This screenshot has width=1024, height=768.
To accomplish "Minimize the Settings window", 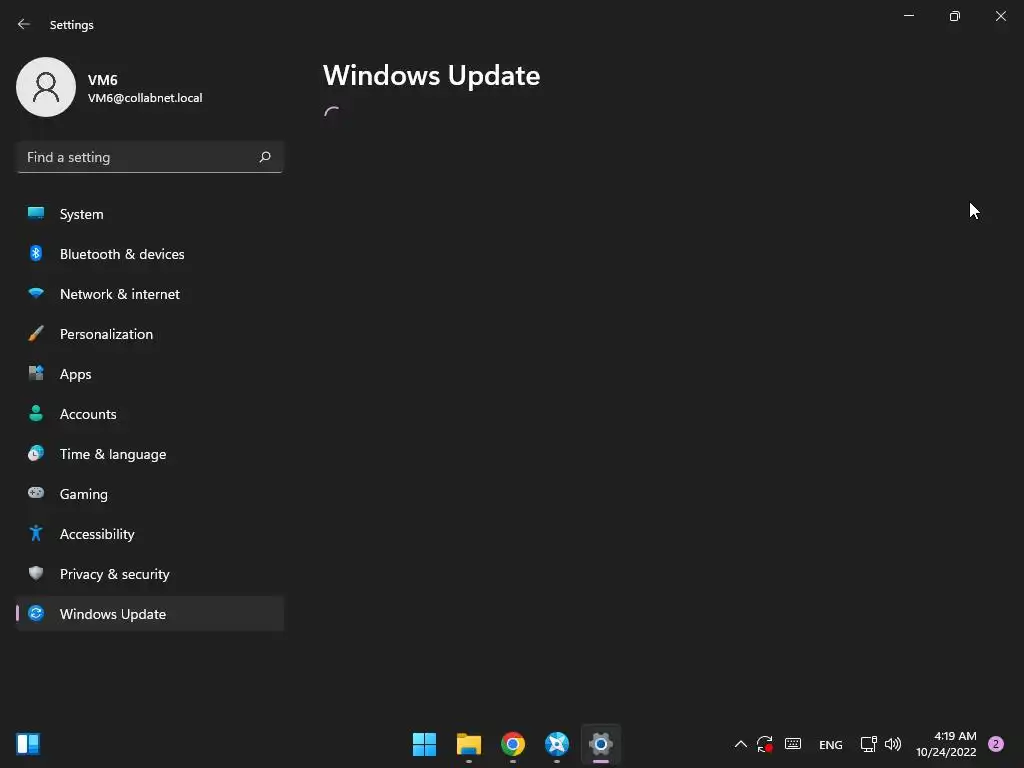I will pyautogui.click(x=909, y=16).
